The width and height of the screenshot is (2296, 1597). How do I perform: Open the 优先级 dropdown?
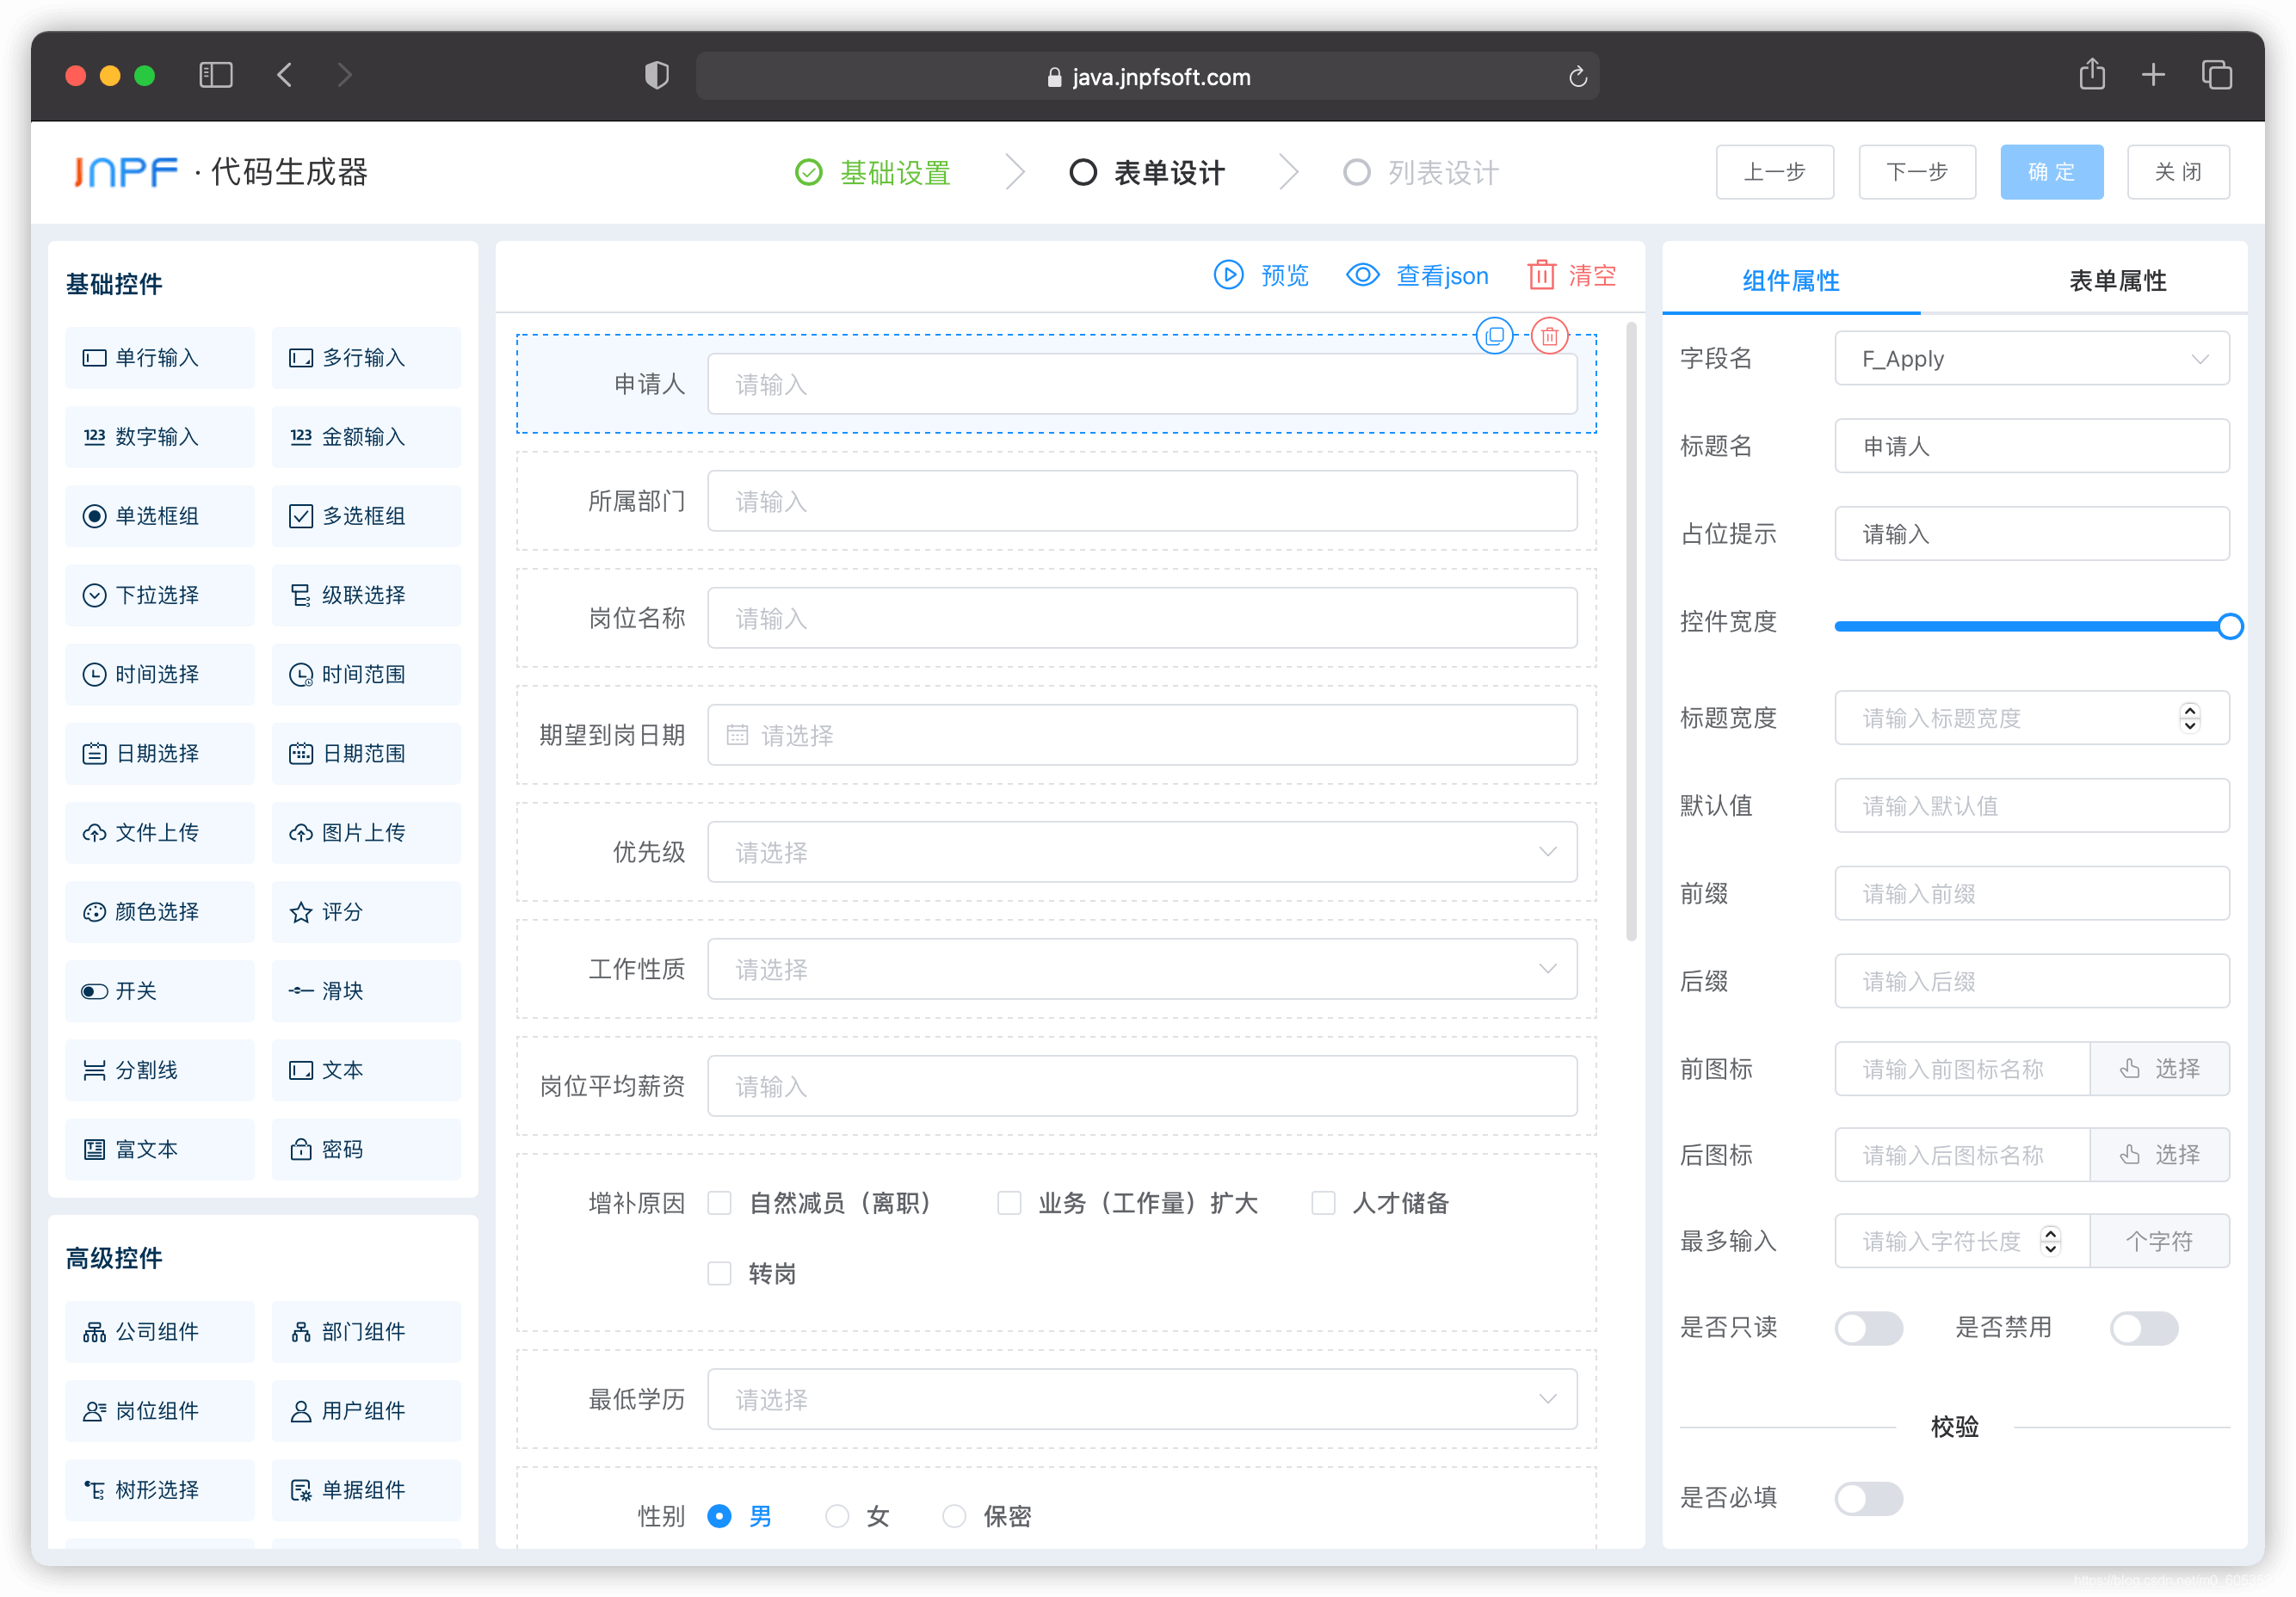point(1142,852)
